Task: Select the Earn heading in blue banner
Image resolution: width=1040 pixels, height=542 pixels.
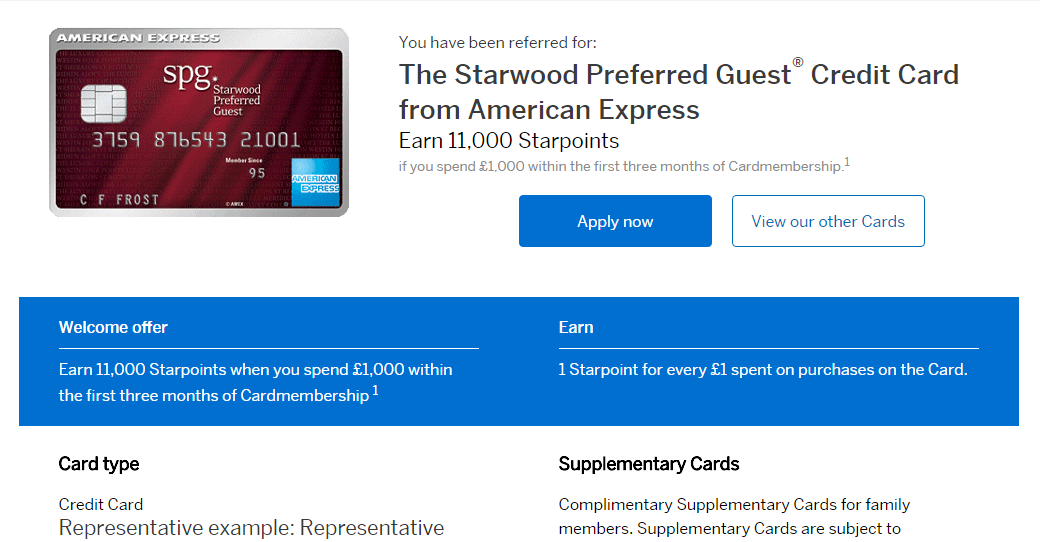Action: 576,327
